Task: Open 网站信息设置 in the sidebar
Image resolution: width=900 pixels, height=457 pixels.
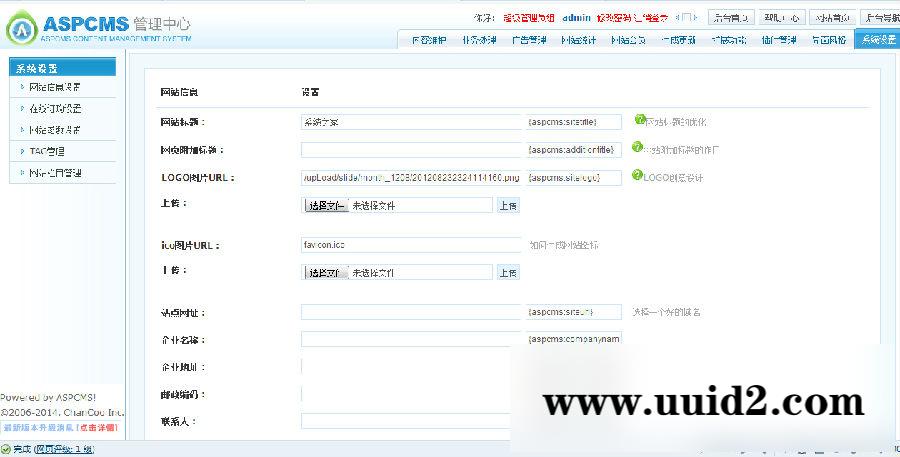Action: tap(55, 87)
